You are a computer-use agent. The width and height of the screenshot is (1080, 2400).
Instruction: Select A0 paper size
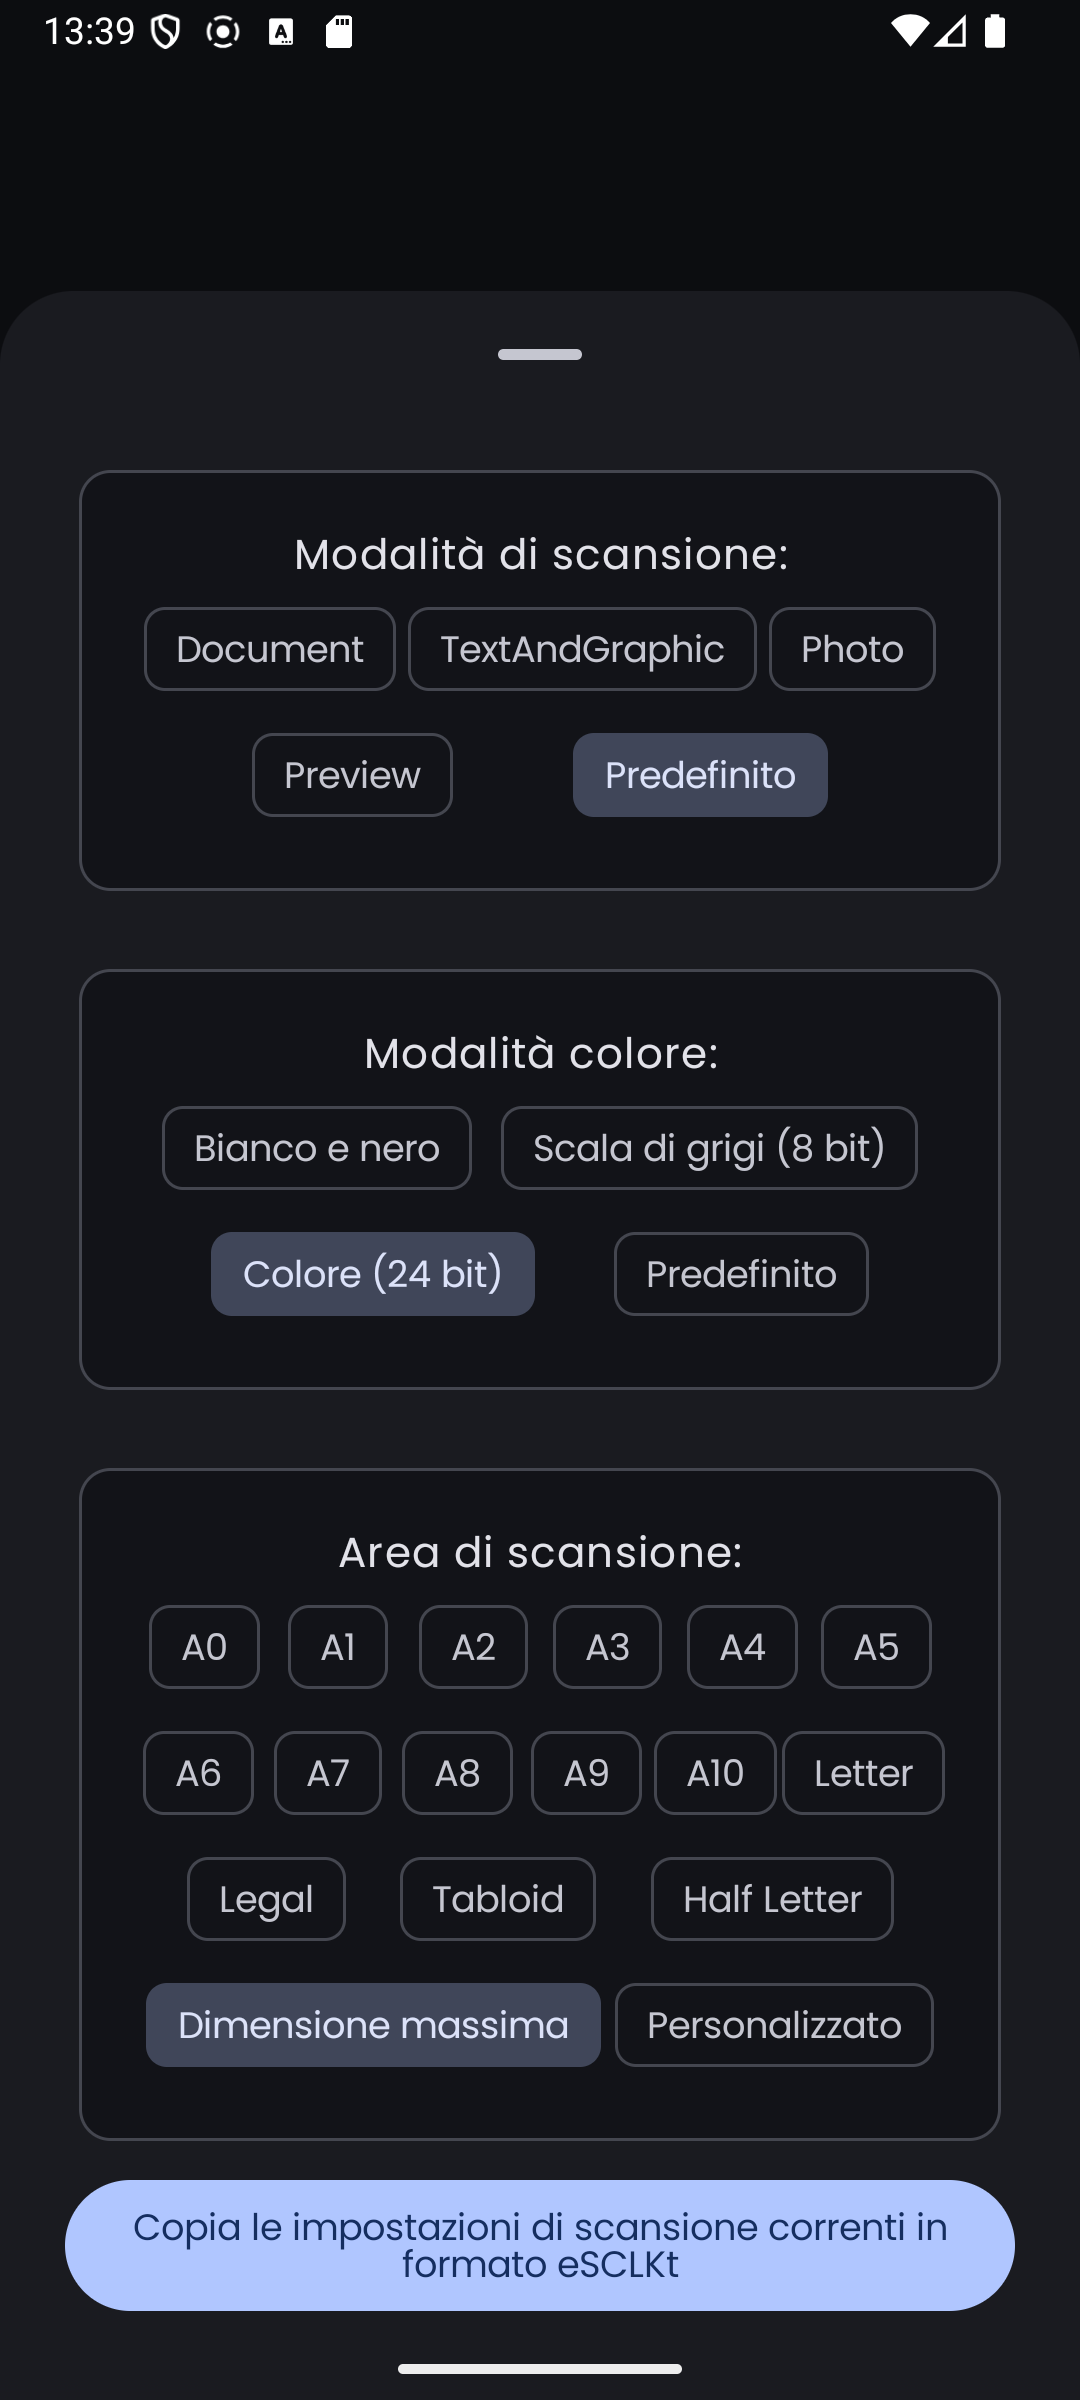pos(204,1647)
